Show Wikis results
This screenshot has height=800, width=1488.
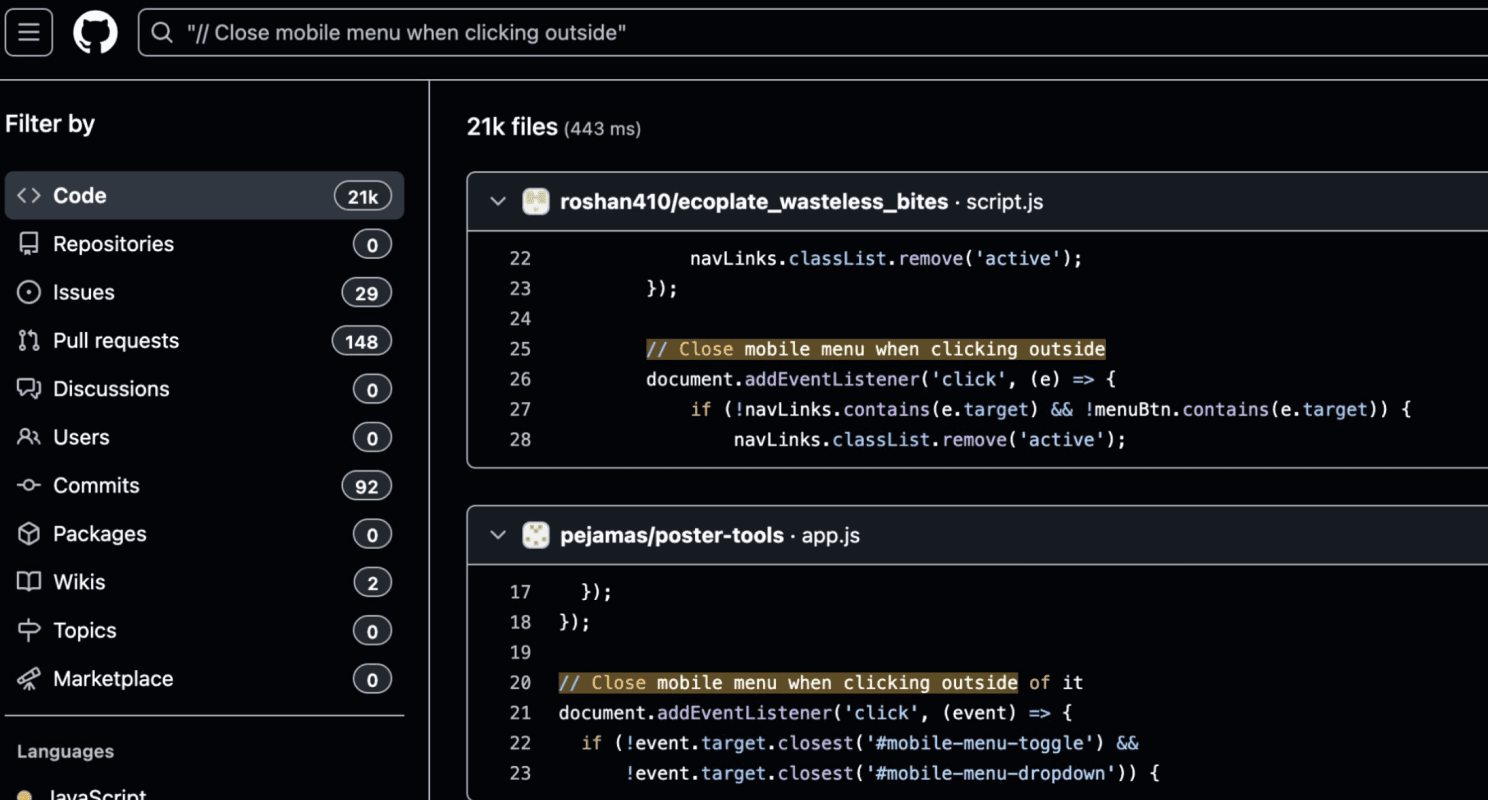tap(204, 582)
